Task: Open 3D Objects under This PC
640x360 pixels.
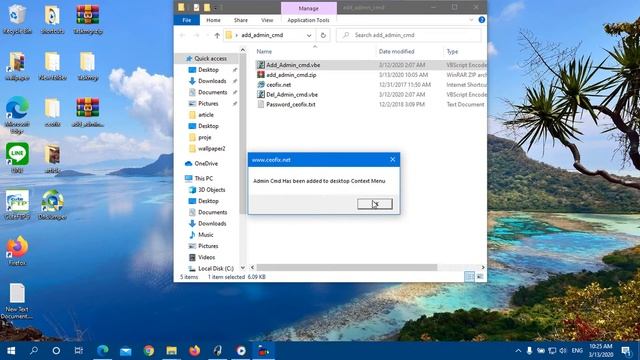Action: click(211, 190)
